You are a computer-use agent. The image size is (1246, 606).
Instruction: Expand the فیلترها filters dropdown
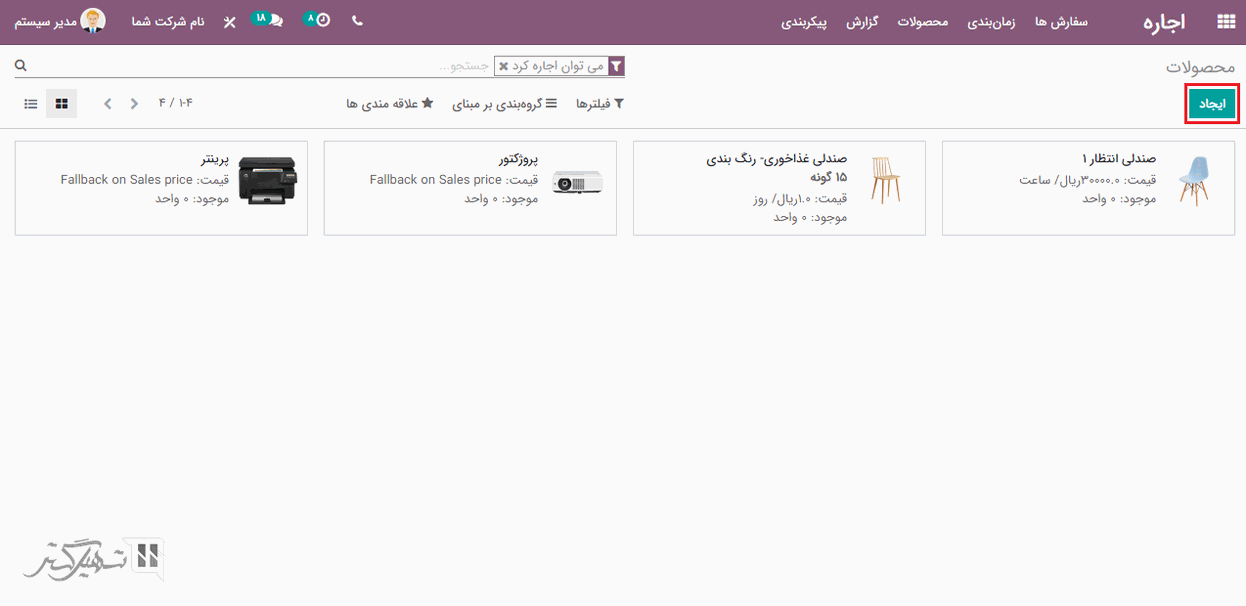click(600, 104)
